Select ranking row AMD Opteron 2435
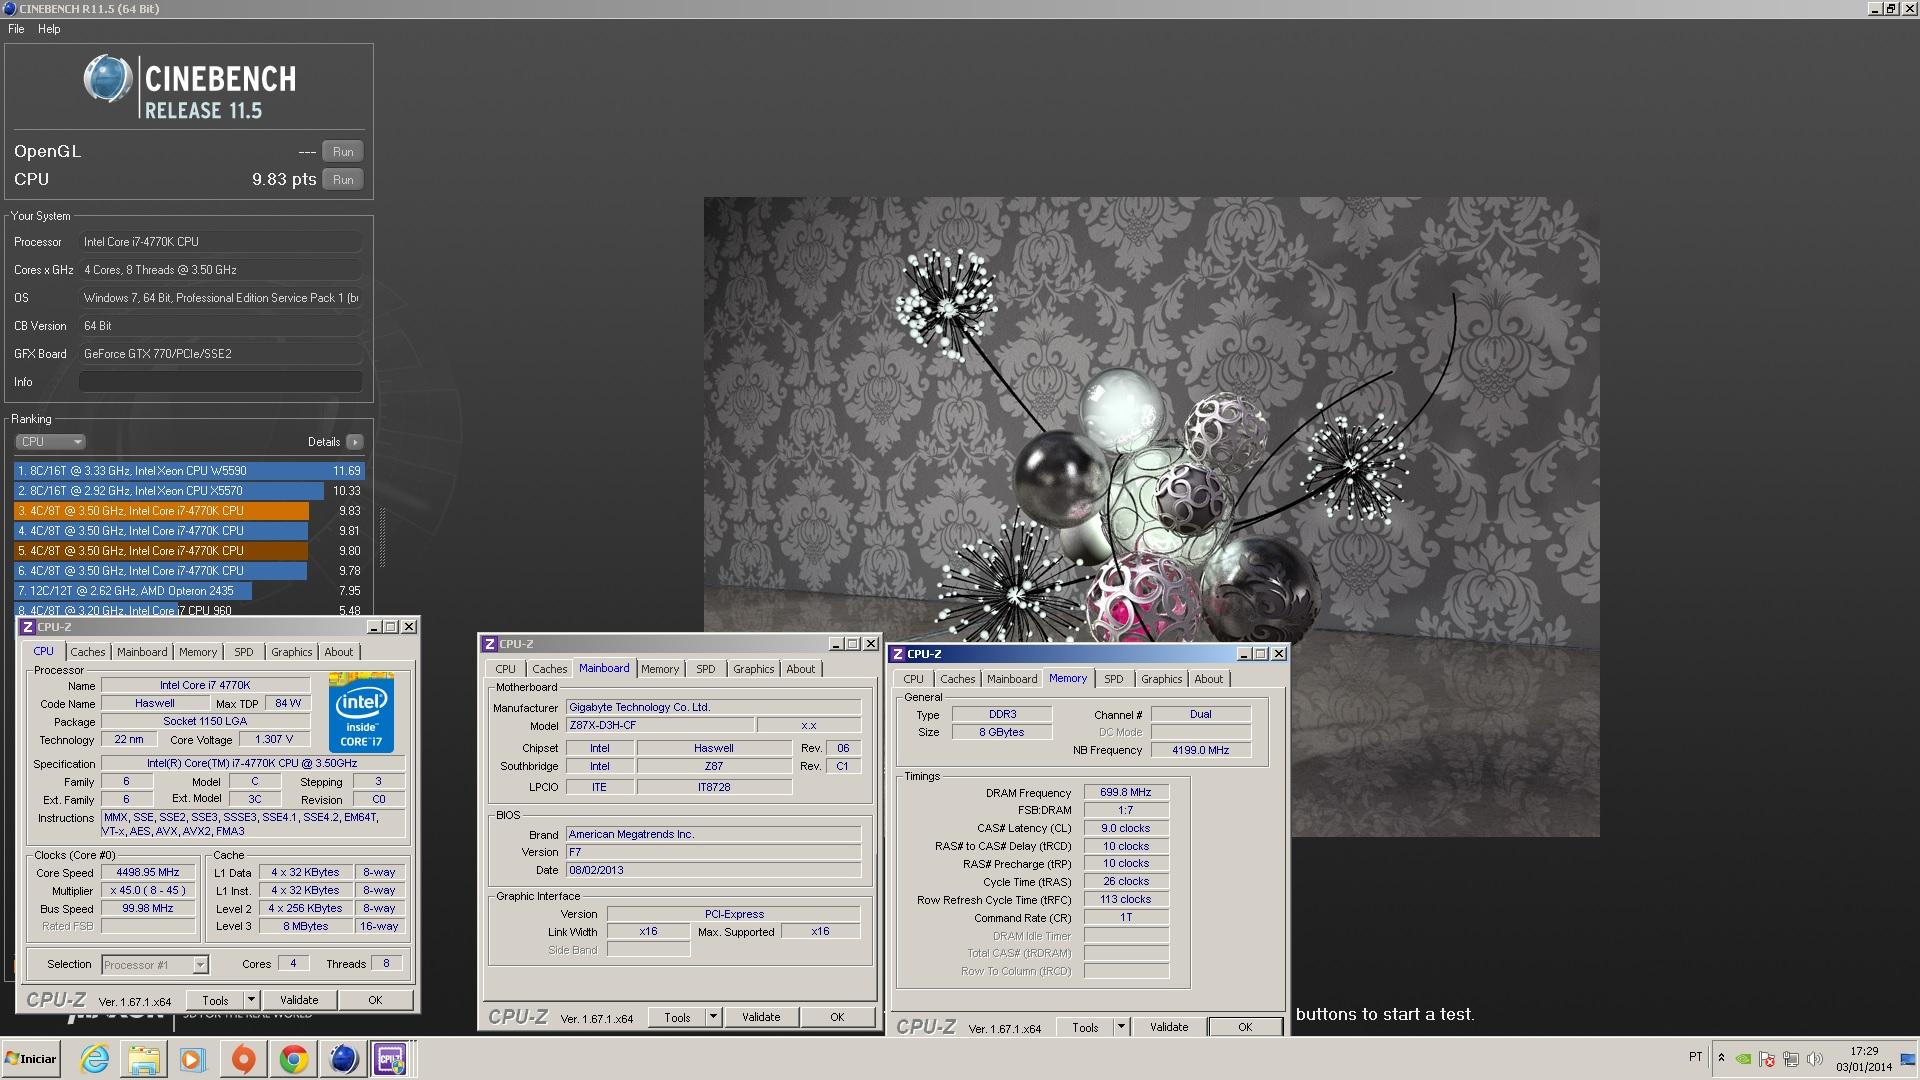The image size is (1920, 1080). point(189,591)
